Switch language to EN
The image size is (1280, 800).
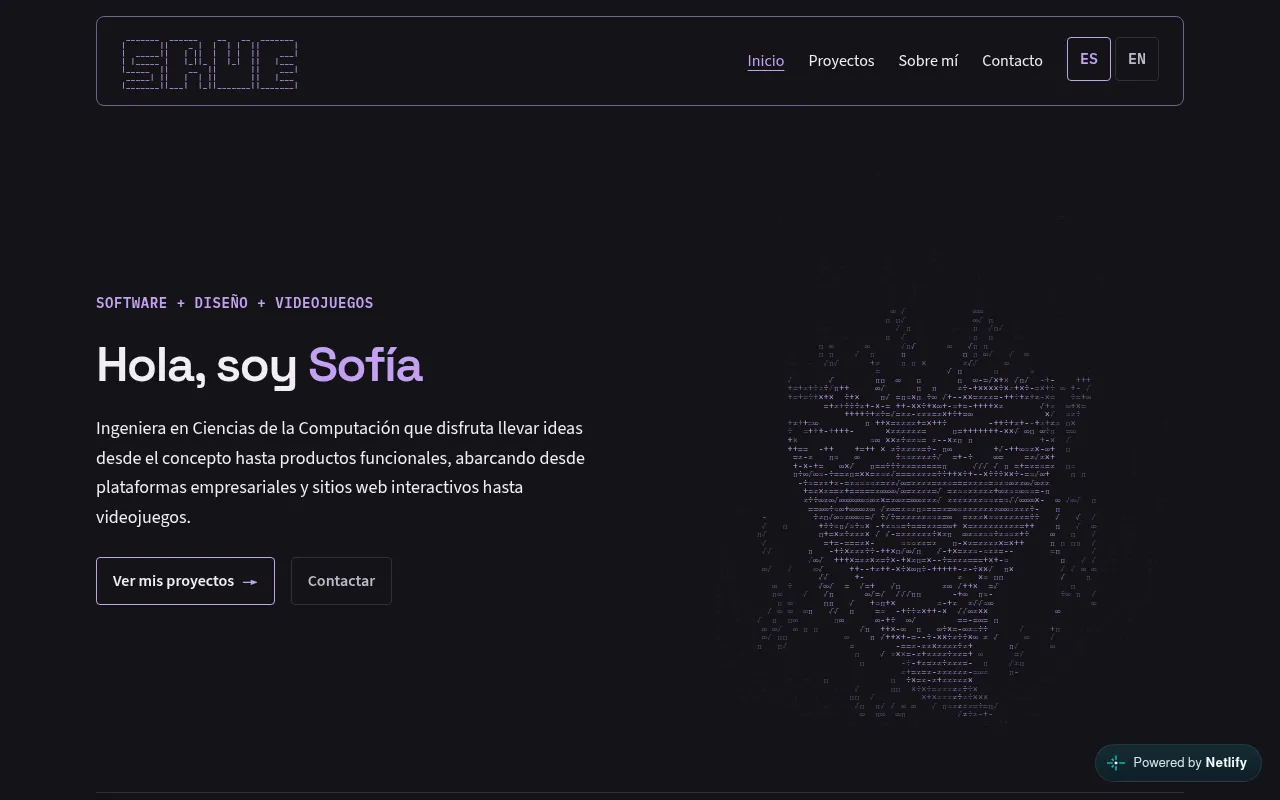click(1137, 59)
